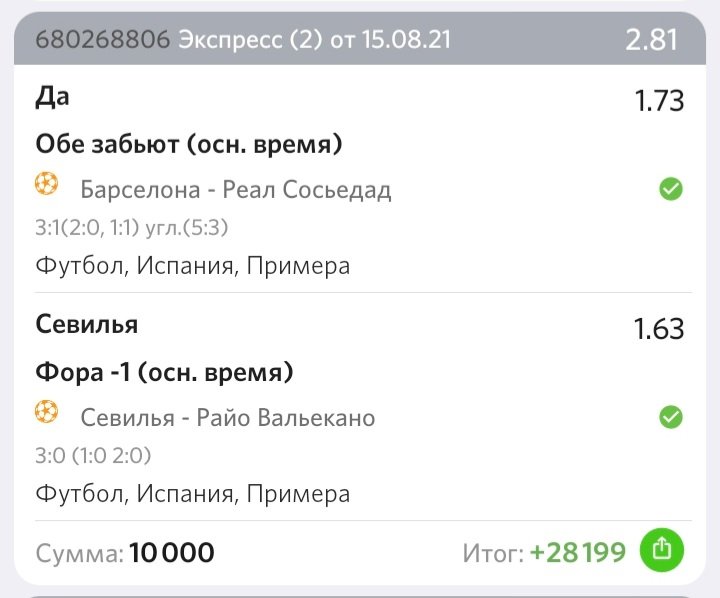This screenshot has width=720, height=598.
Task: Select the Фора -1 (осн. время) market
Action: [164, 372]
